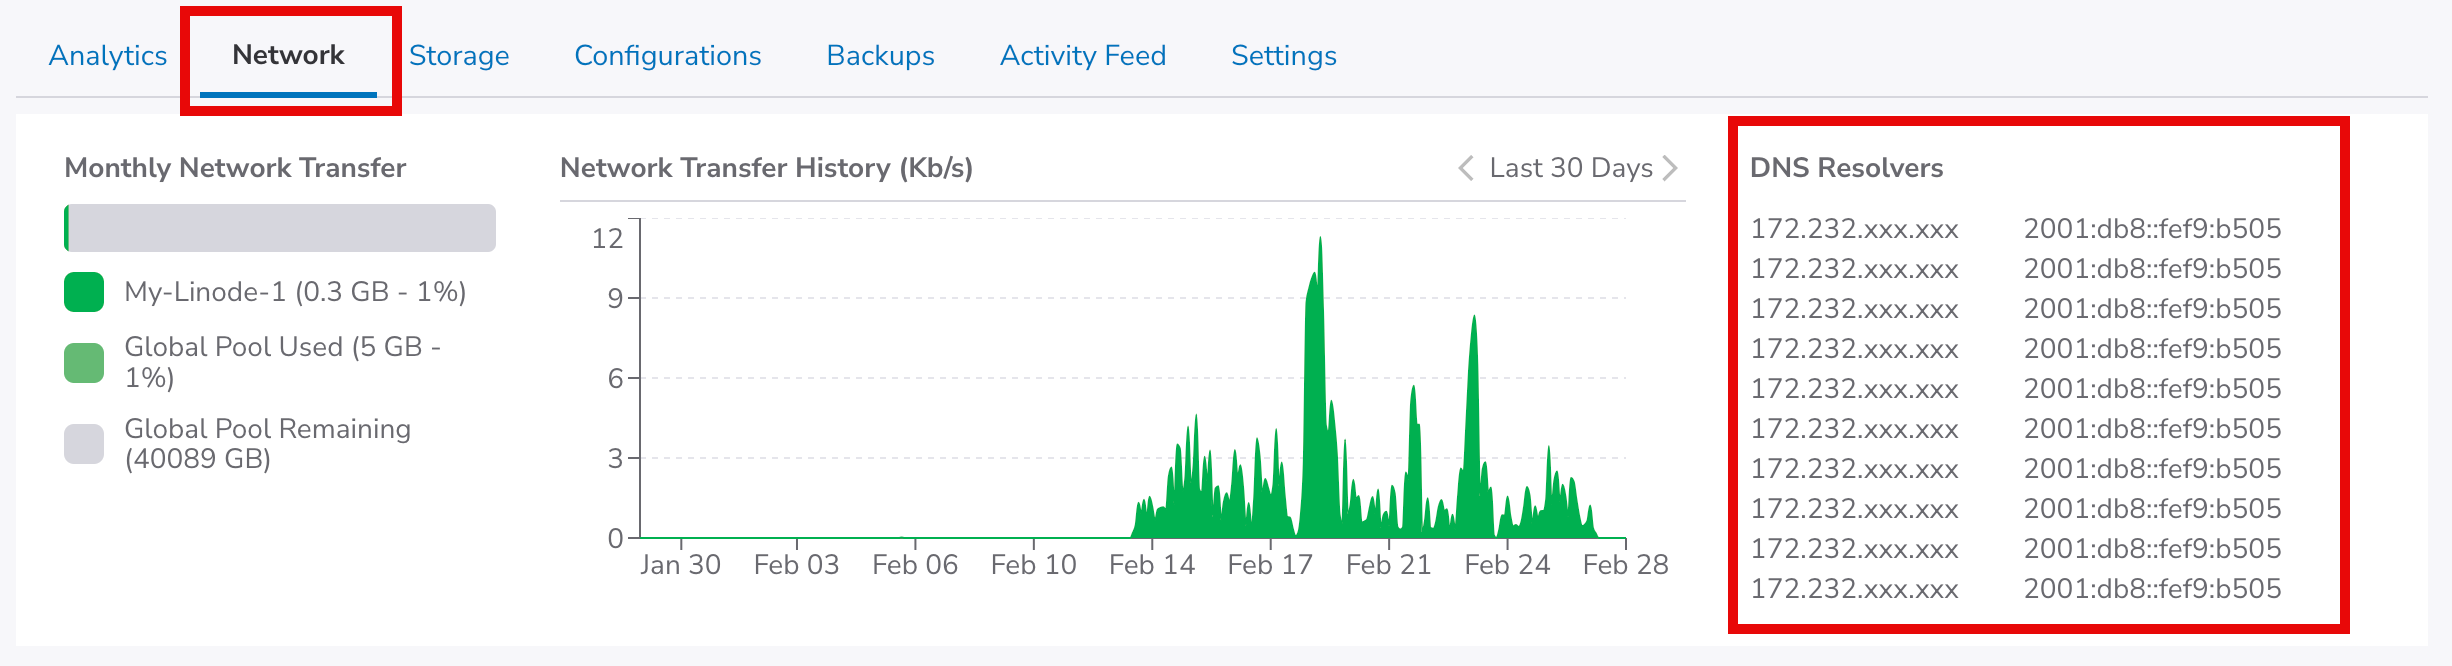The height and width of the screenshot is (666, 2452).
Task: Open the Settings tab
Action: [1283, 56]
